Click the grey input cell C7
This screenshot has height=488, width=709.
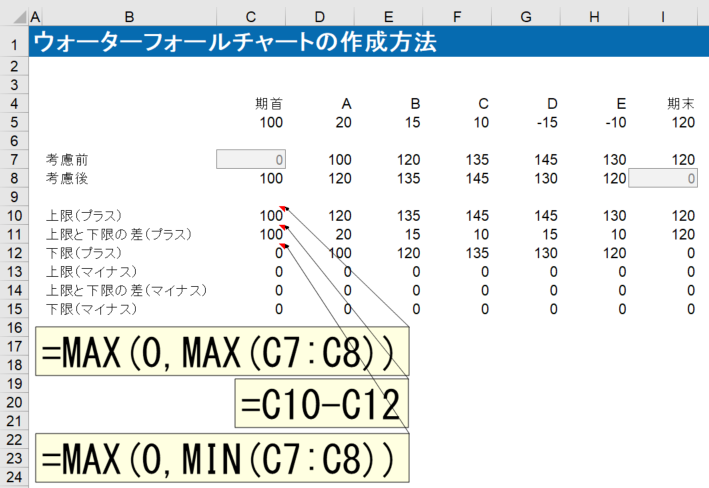tap(251, 159)
